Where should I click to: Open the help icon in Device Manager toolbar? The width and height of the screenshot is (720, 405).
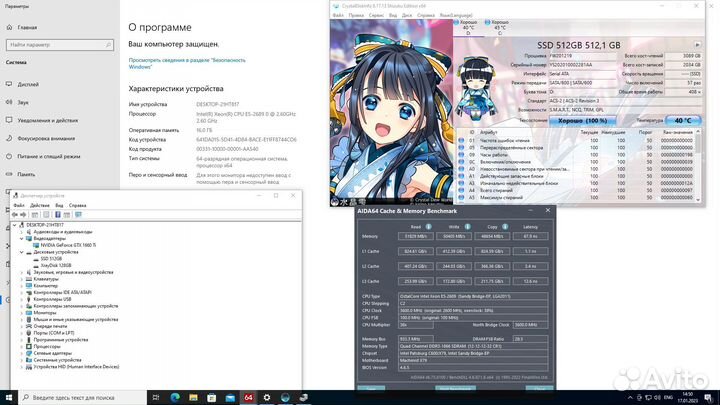tap(57, 214)
